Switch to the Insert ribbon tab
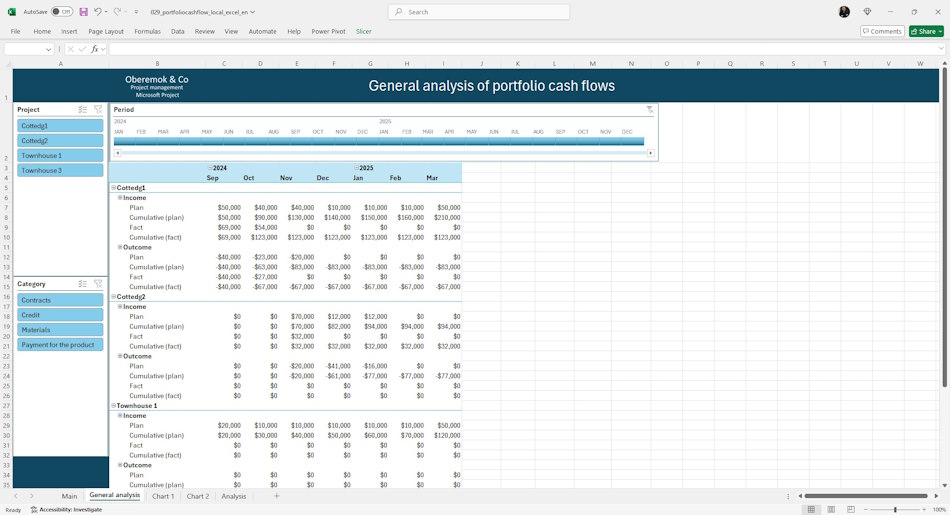This screenshot has height=515, width=950. pyautogui.click(x=69, y=32)
